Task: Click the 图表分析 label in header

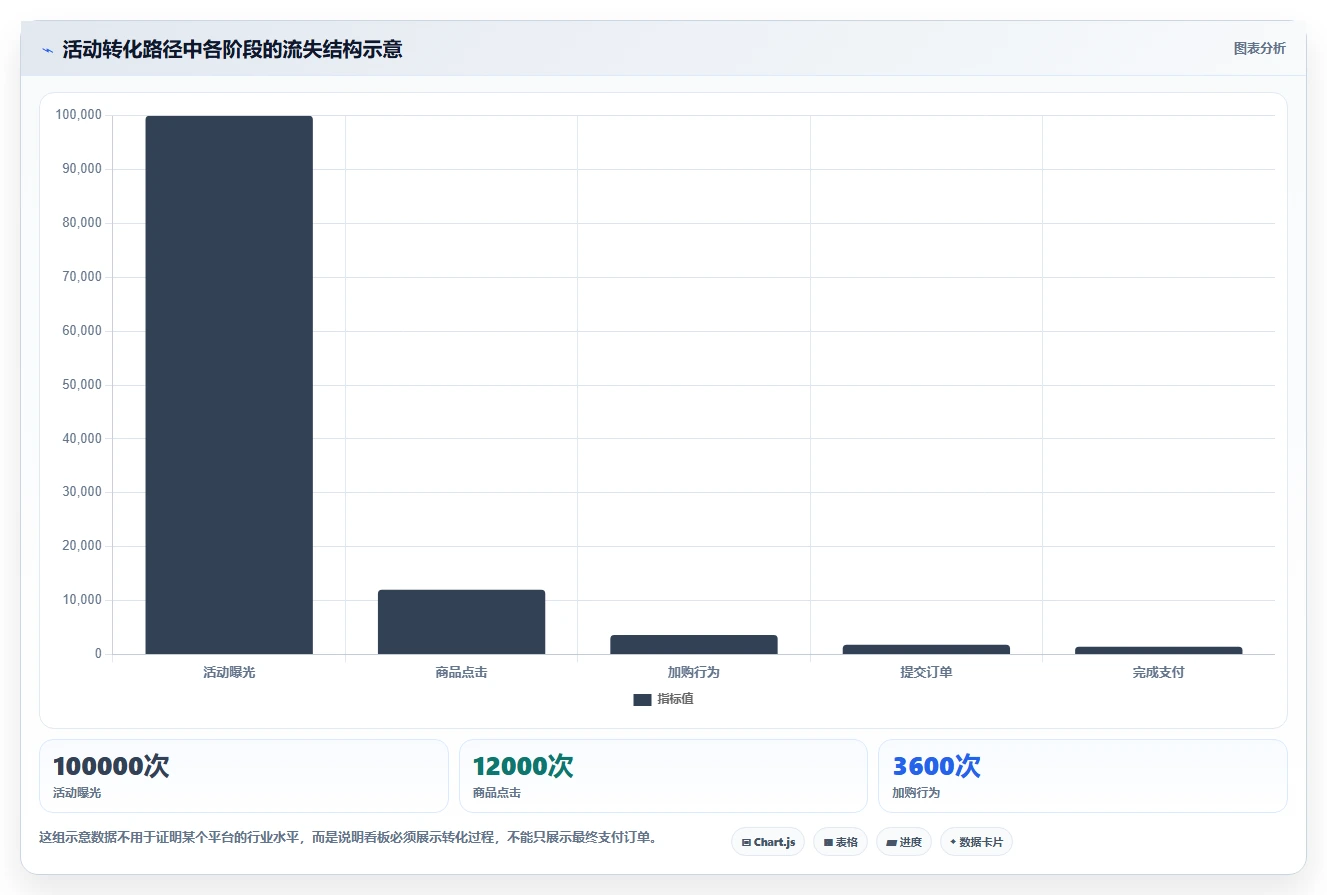Action: (1259, 48)
